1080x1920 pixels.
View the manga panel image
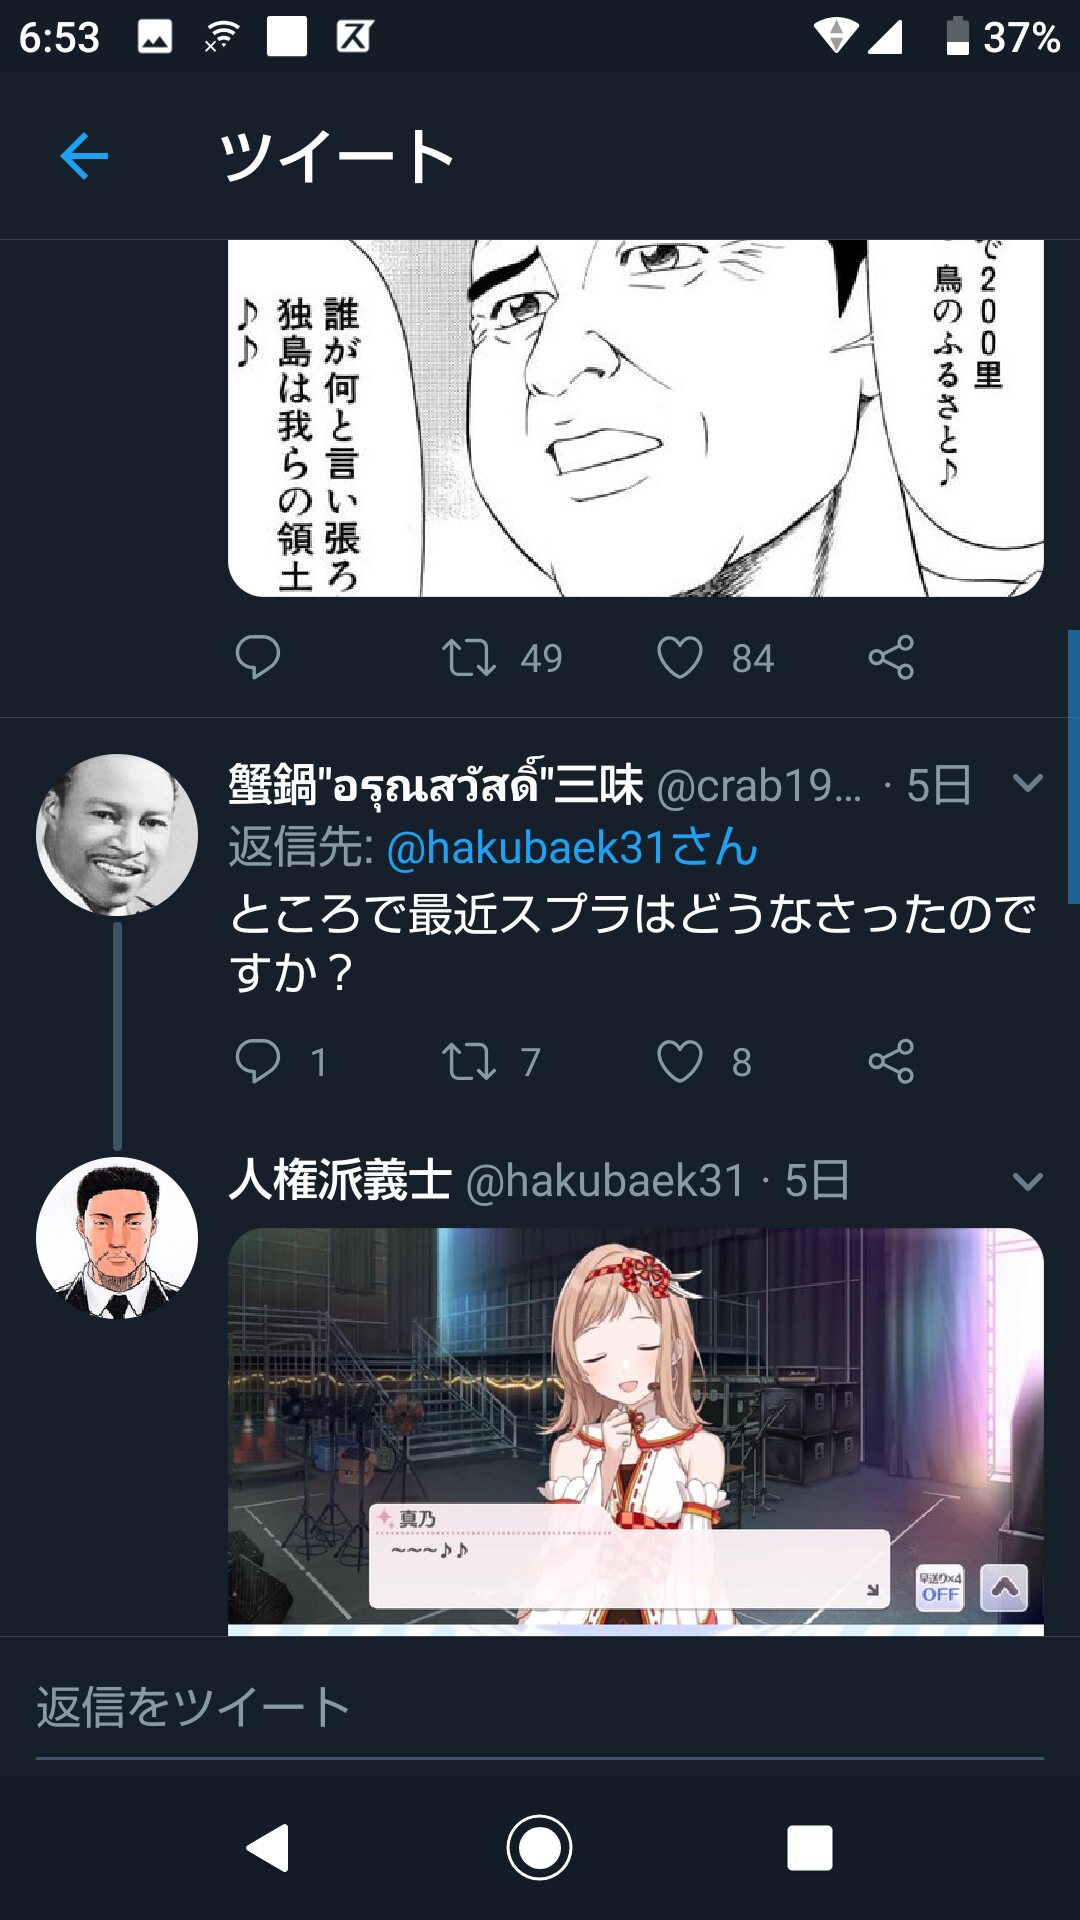[x=636, y=418]
